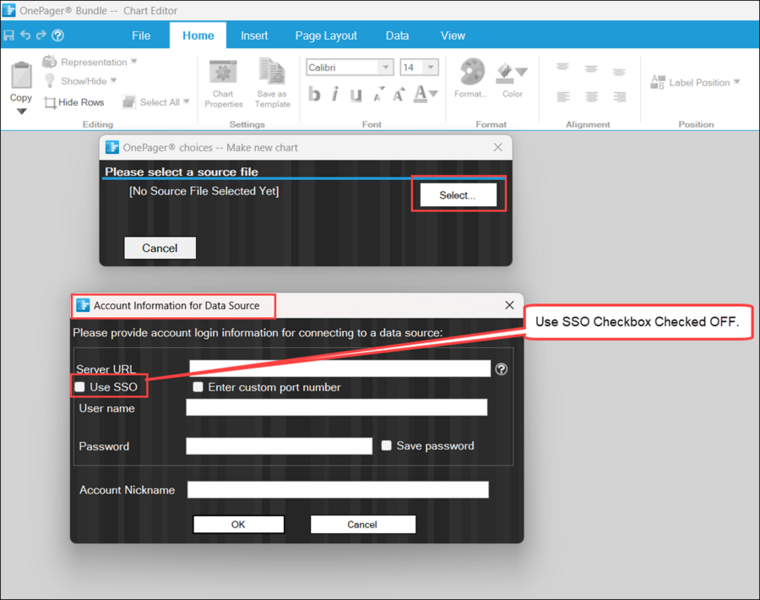Switch to the Data tab
The height and width of the screenshot is (600, 760).
click(397, 36)
